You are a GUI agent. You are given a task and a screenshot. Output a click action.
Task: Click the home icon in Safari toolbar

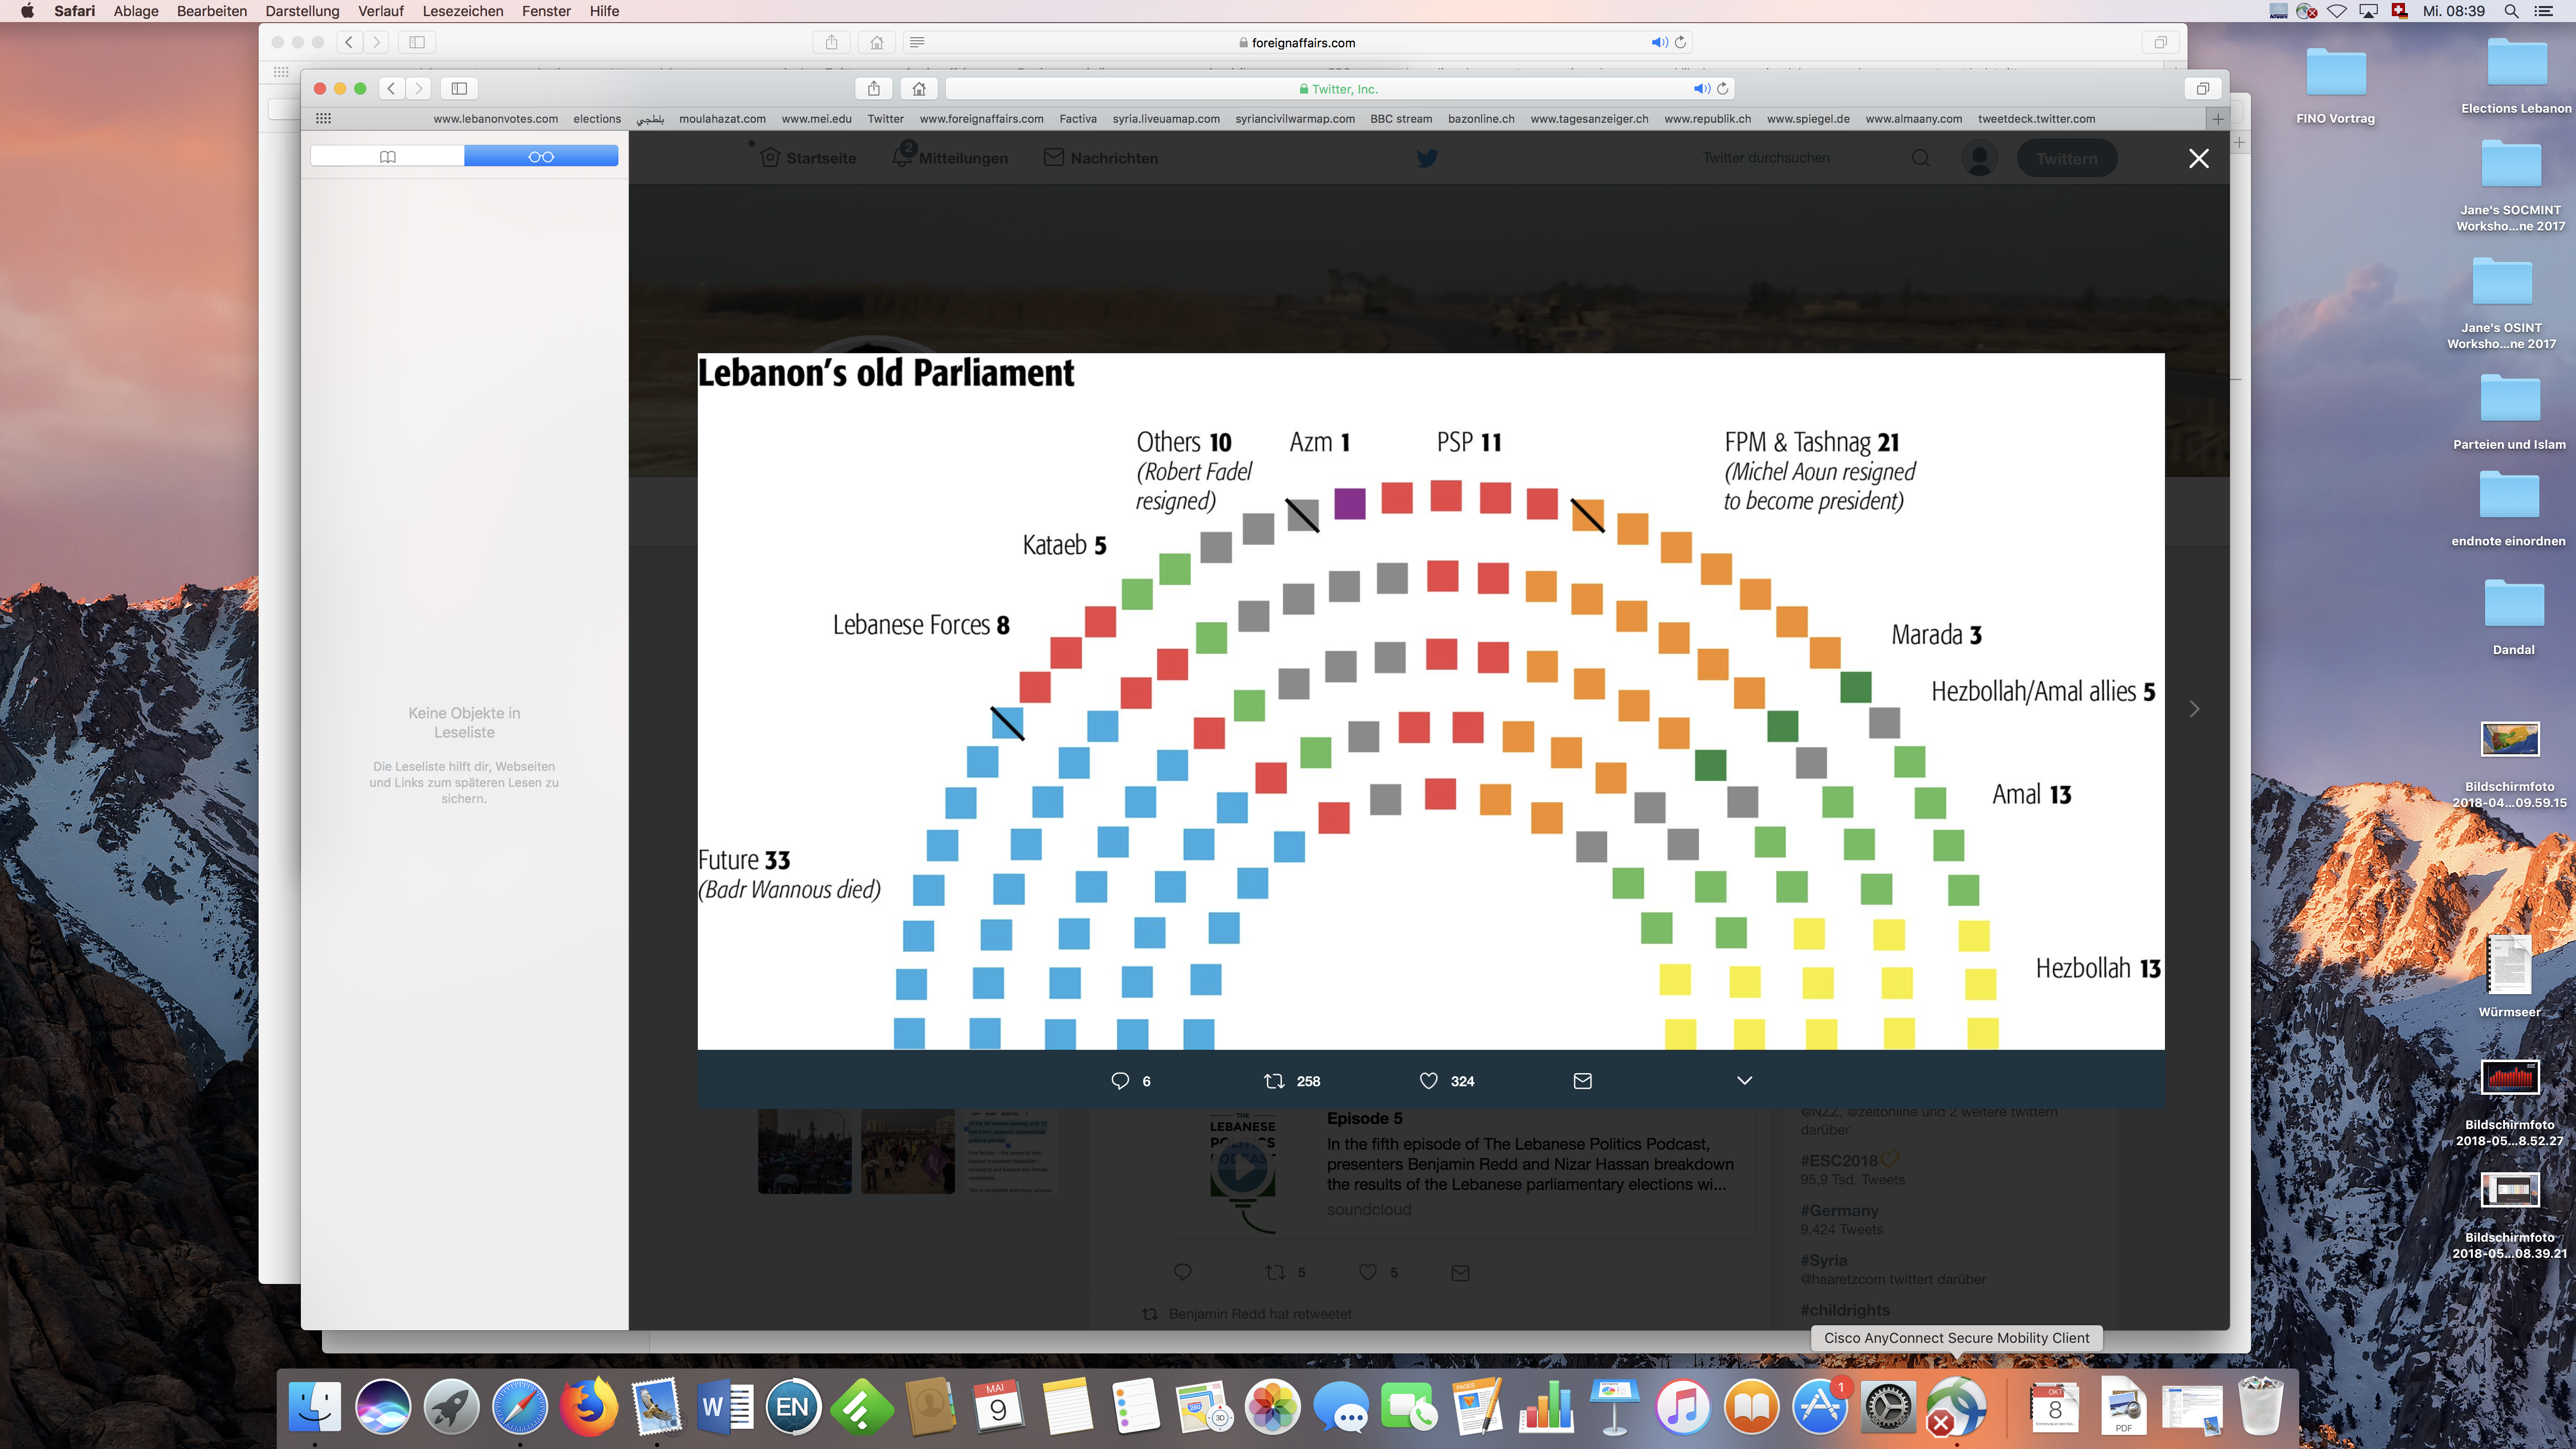(918, 88)
